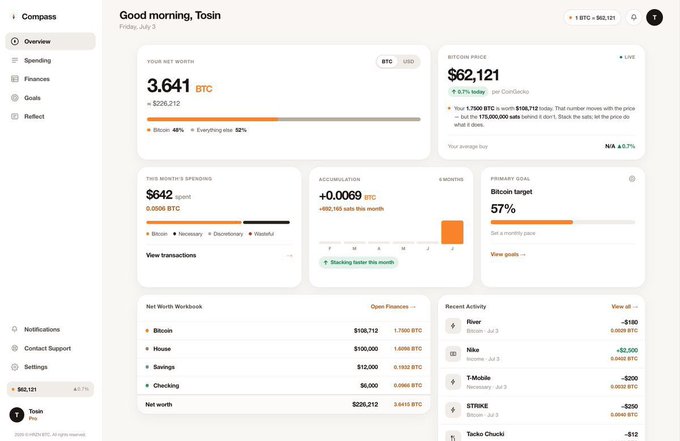The image size is (680, 441).
Task: Switch net worth display to USD
Action: pyautogui.click(x=409, y=62)
